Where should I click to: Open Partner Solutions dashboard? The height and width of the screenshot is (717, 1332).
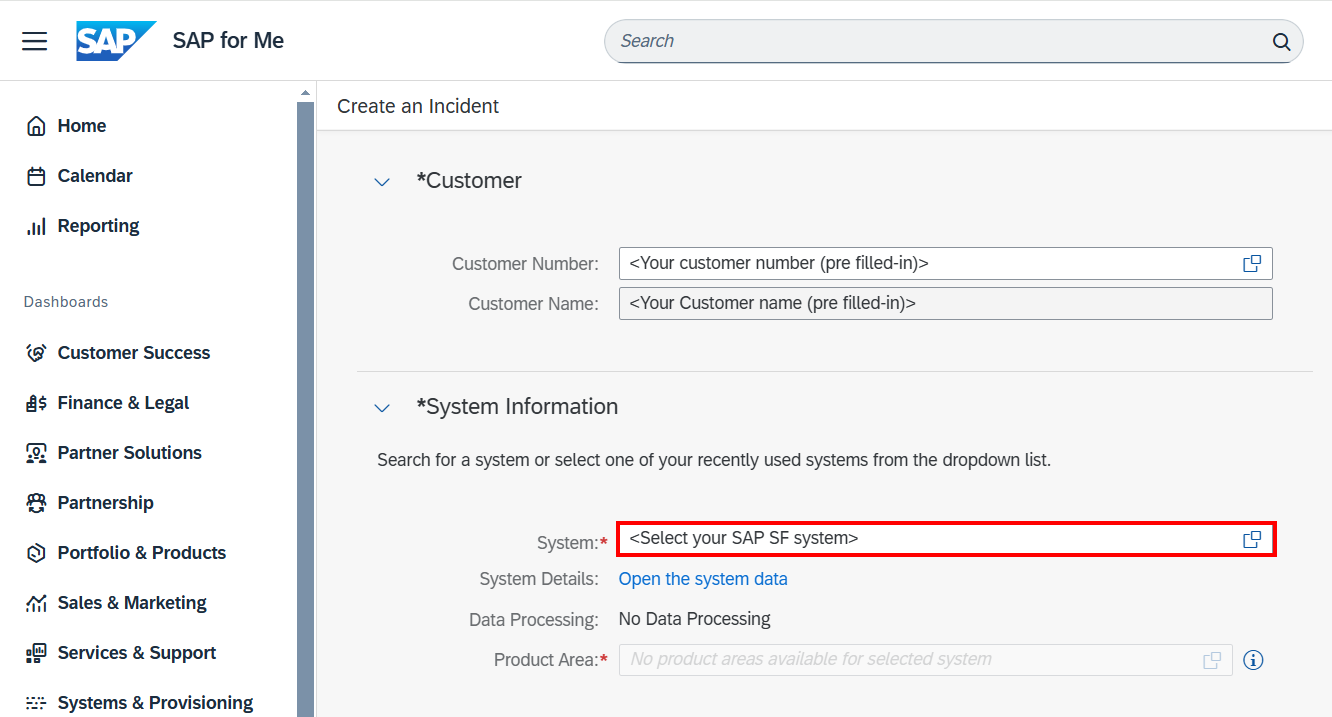pyautogui.click(x=130, y=453)
